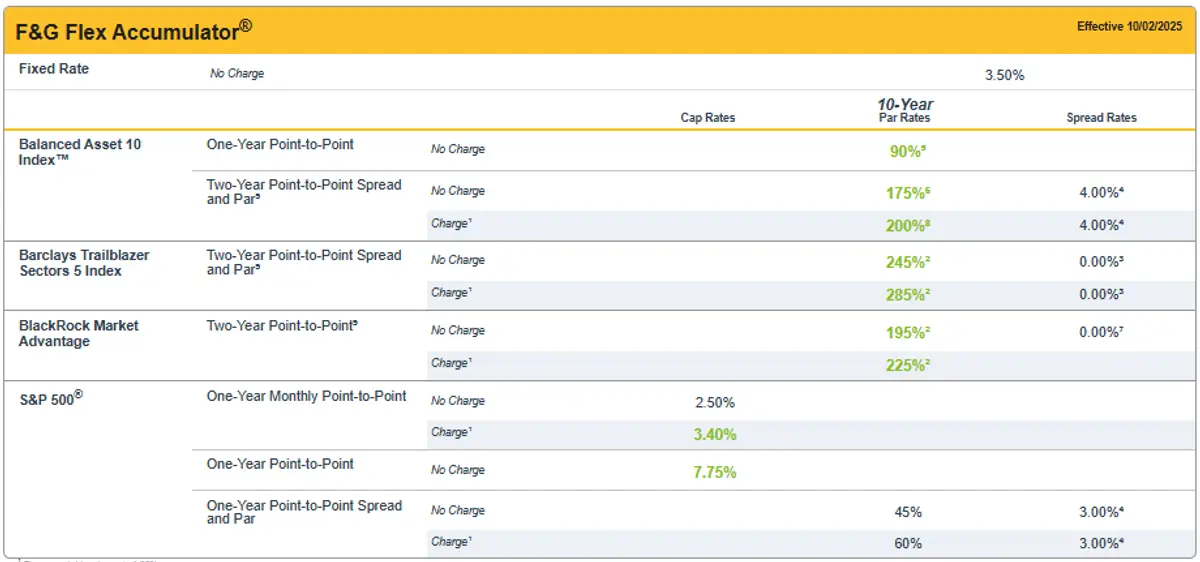Click Charge label in the 285% row
Viewport: 1200px width, 562px height.
[x=451, y=294]
